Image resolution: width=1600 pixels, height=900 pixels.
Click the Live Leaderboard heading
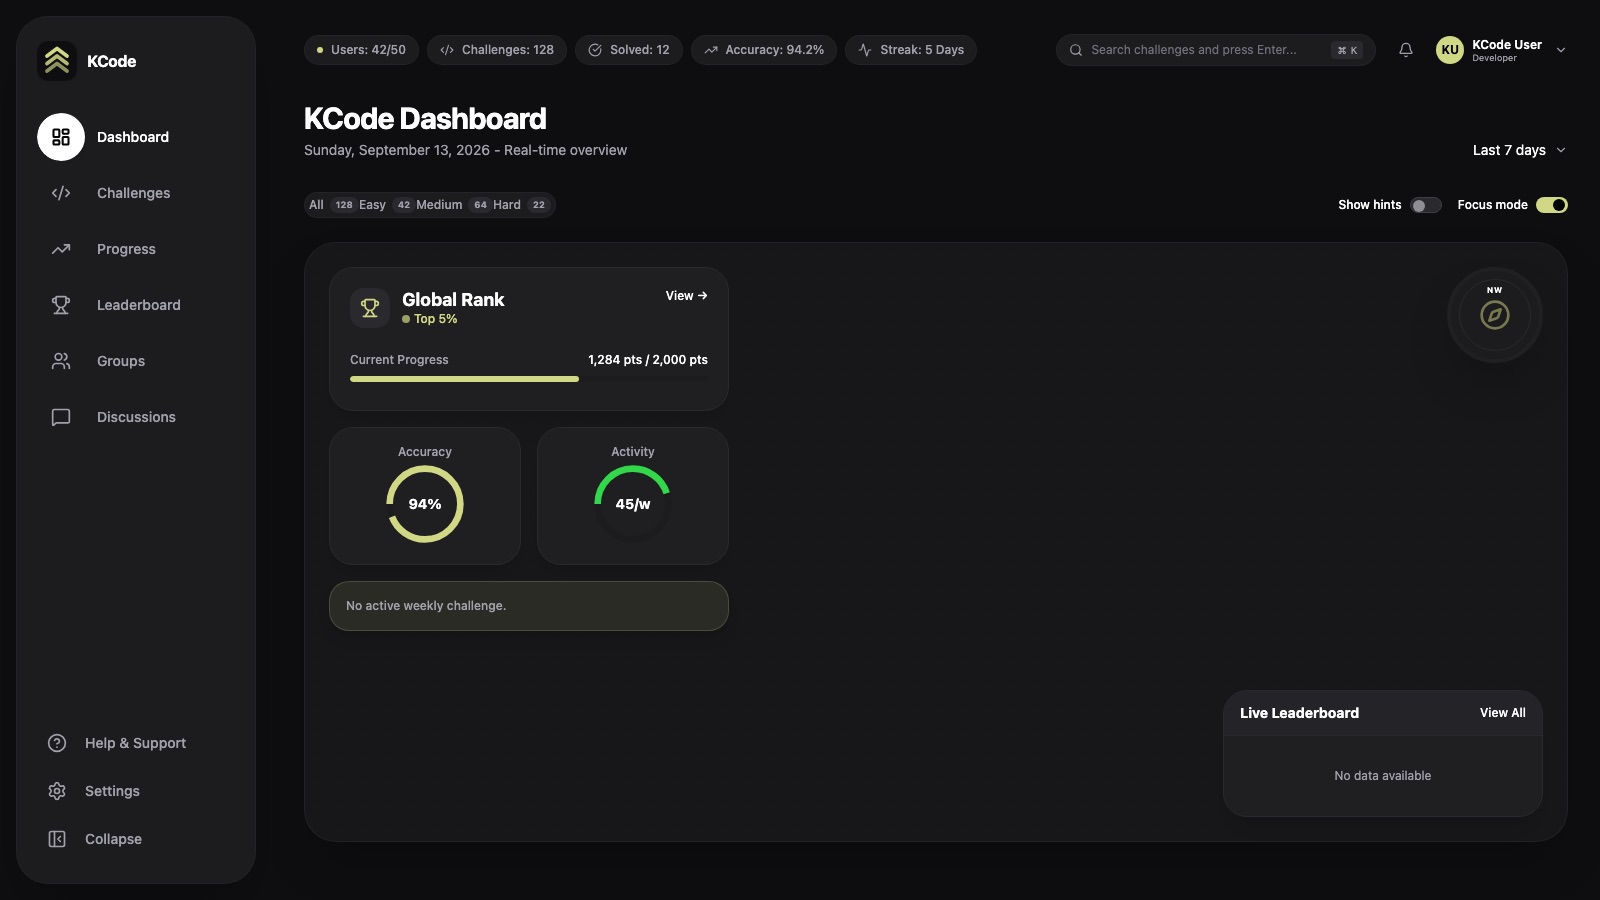1300,713
